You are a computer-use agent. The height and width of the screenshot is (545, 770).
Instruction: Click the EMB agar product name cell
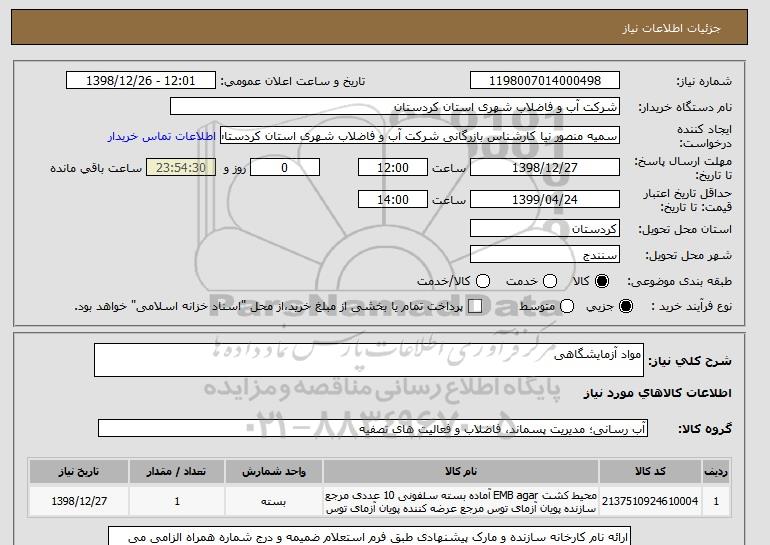coord(461,501)
